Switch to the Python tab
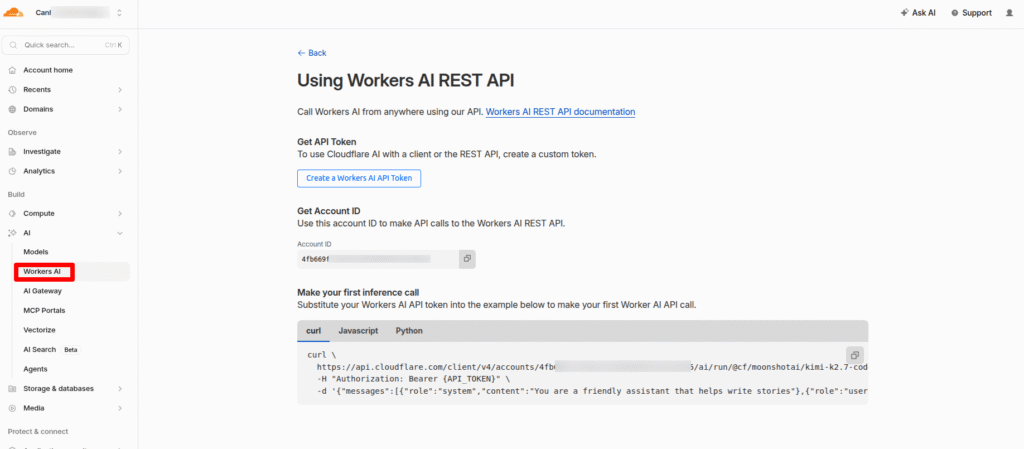1024x449 pixels. [x=409, y=331]
